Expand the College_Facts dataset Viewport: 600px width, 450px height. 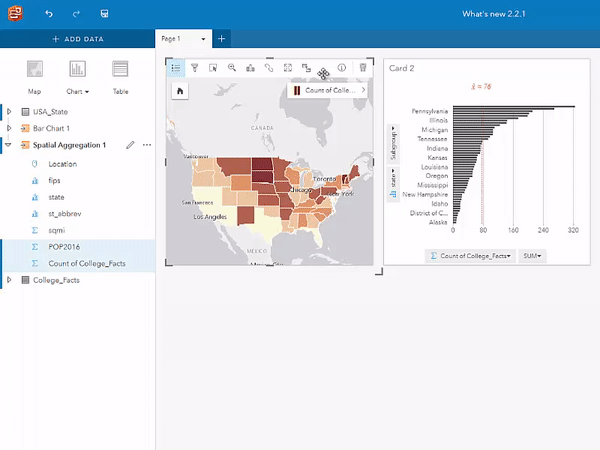point(9,280)
